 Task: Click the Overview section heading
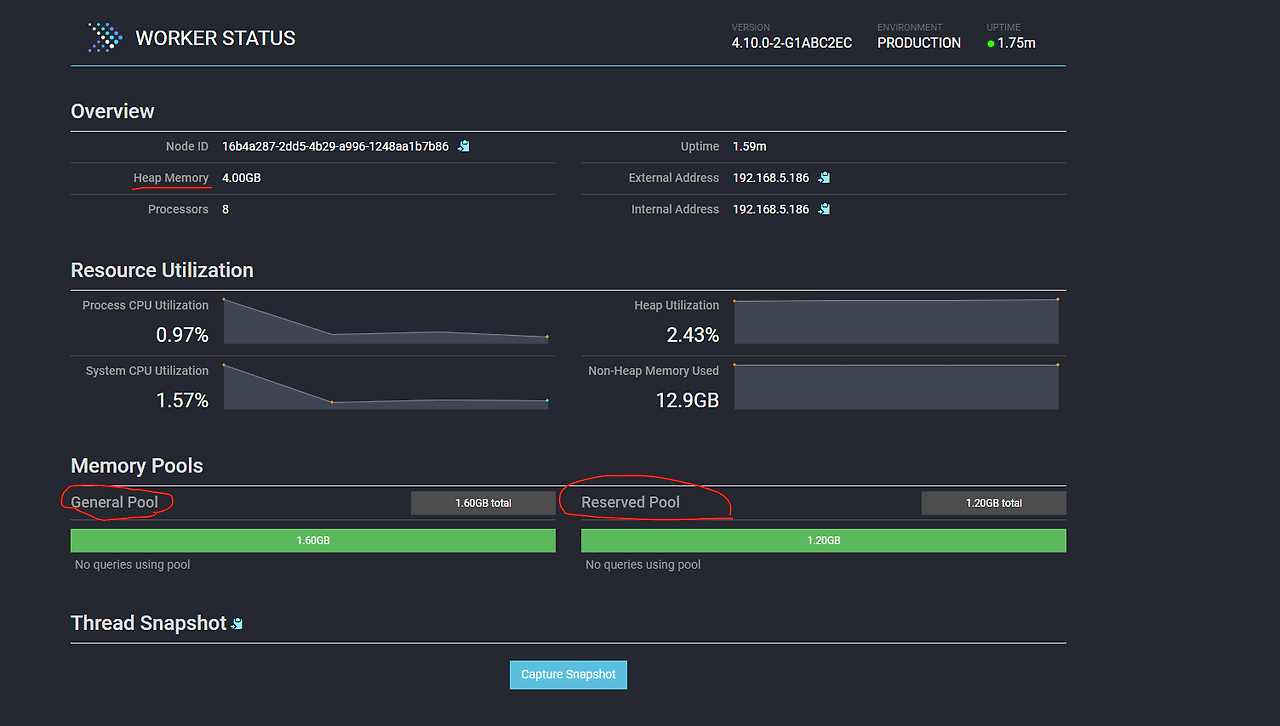click(112, 111)
